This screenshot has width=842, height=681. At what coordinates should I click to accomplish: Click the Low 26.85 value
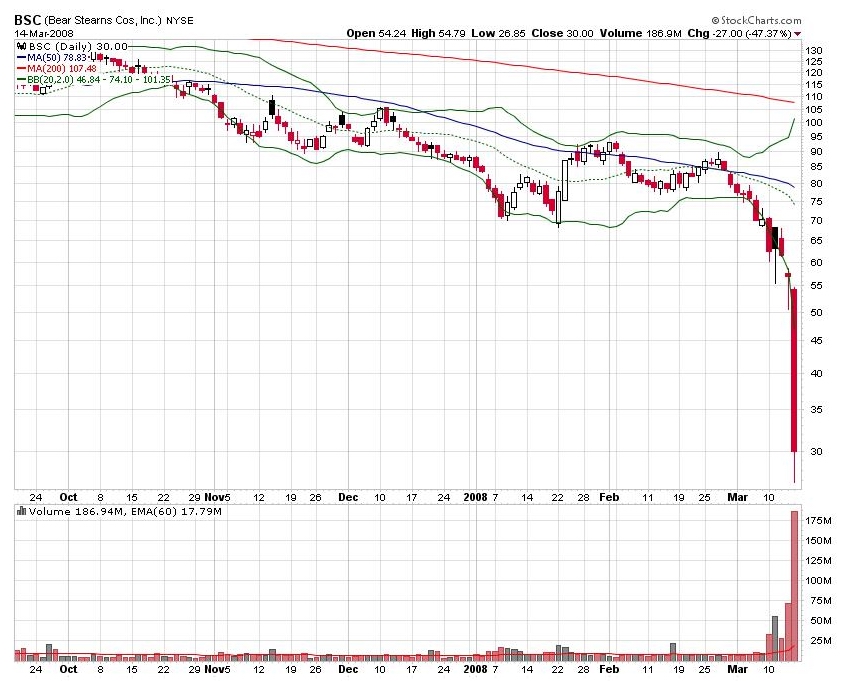point(498,33)
